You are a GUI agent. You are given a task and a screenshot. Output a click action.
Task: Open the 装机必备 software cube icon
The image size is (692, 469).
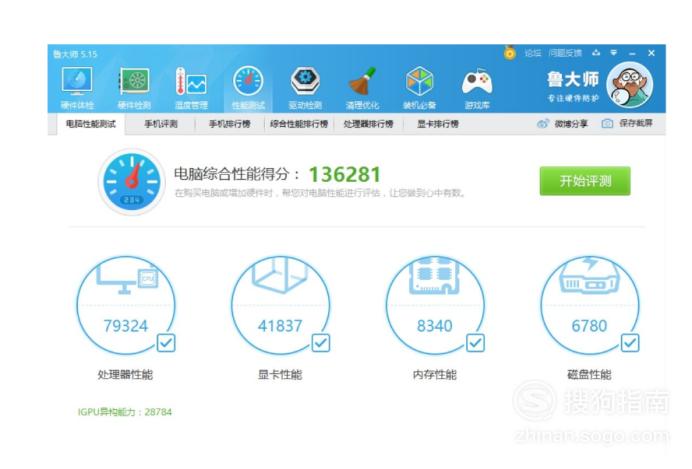[x=419, y=81]
